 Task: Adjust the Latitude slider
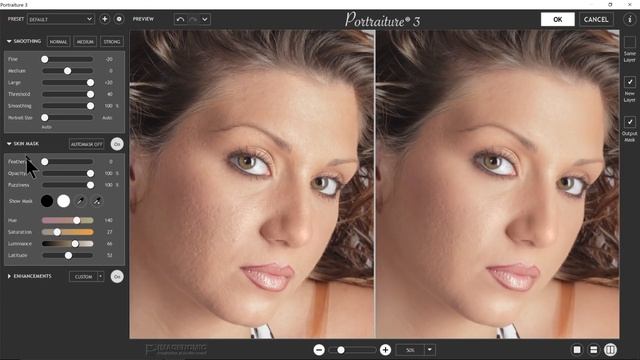[68, 256]
